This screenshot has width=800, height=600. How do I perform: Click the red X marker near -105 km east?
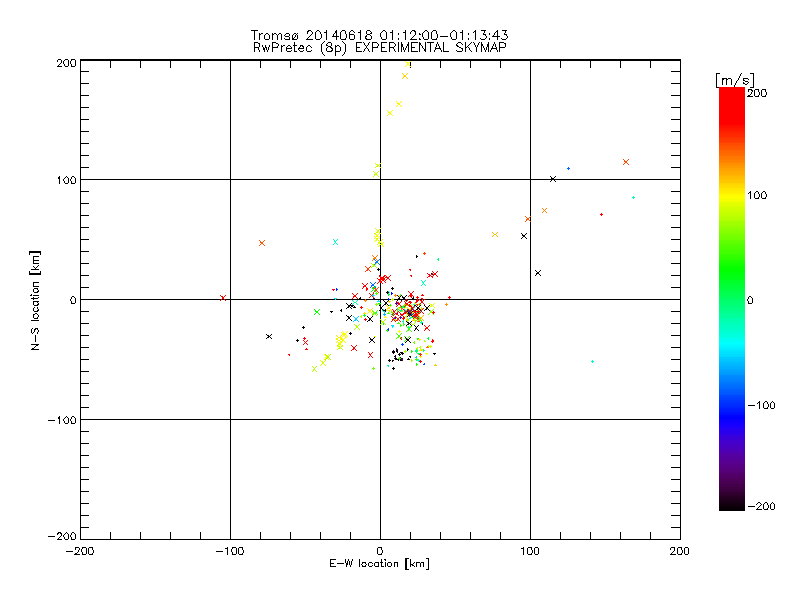coord(222,297)
